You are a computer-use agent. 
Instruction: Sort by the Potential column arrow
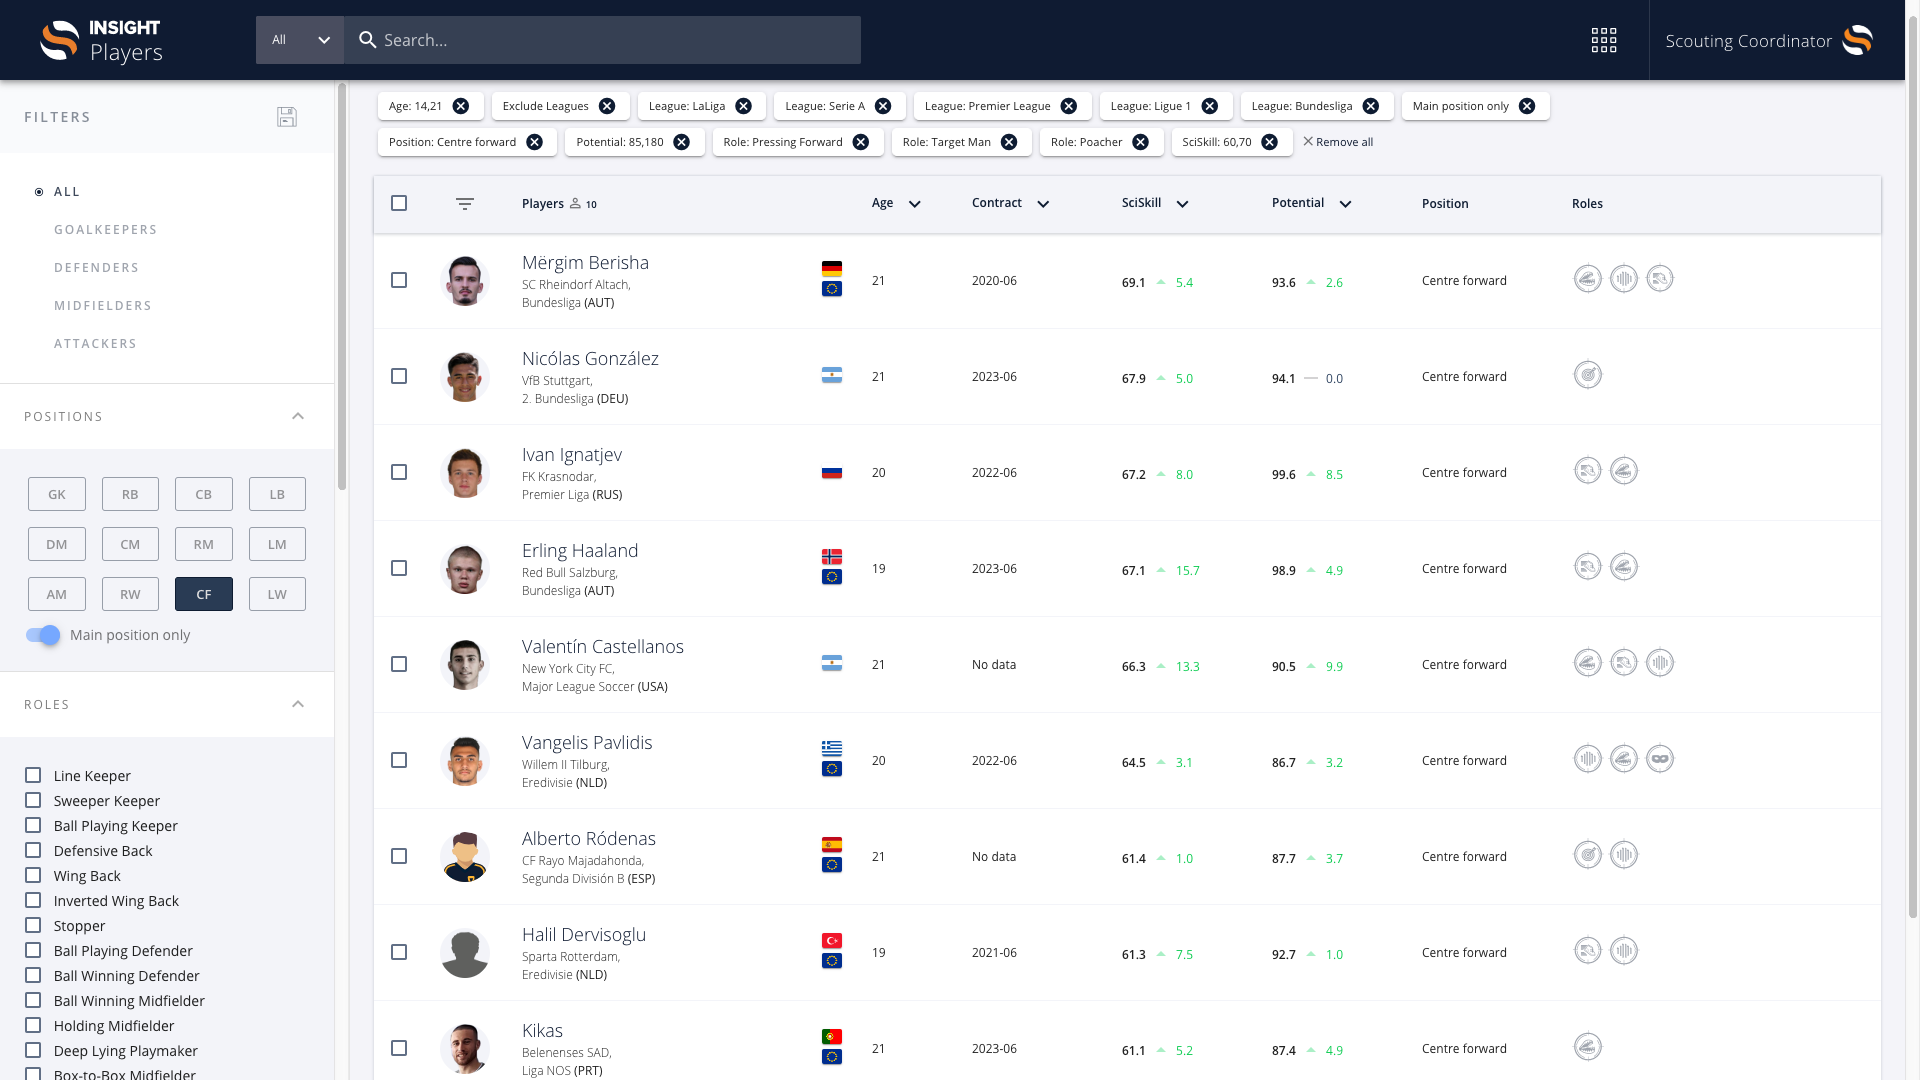(x=1345, y=204)
